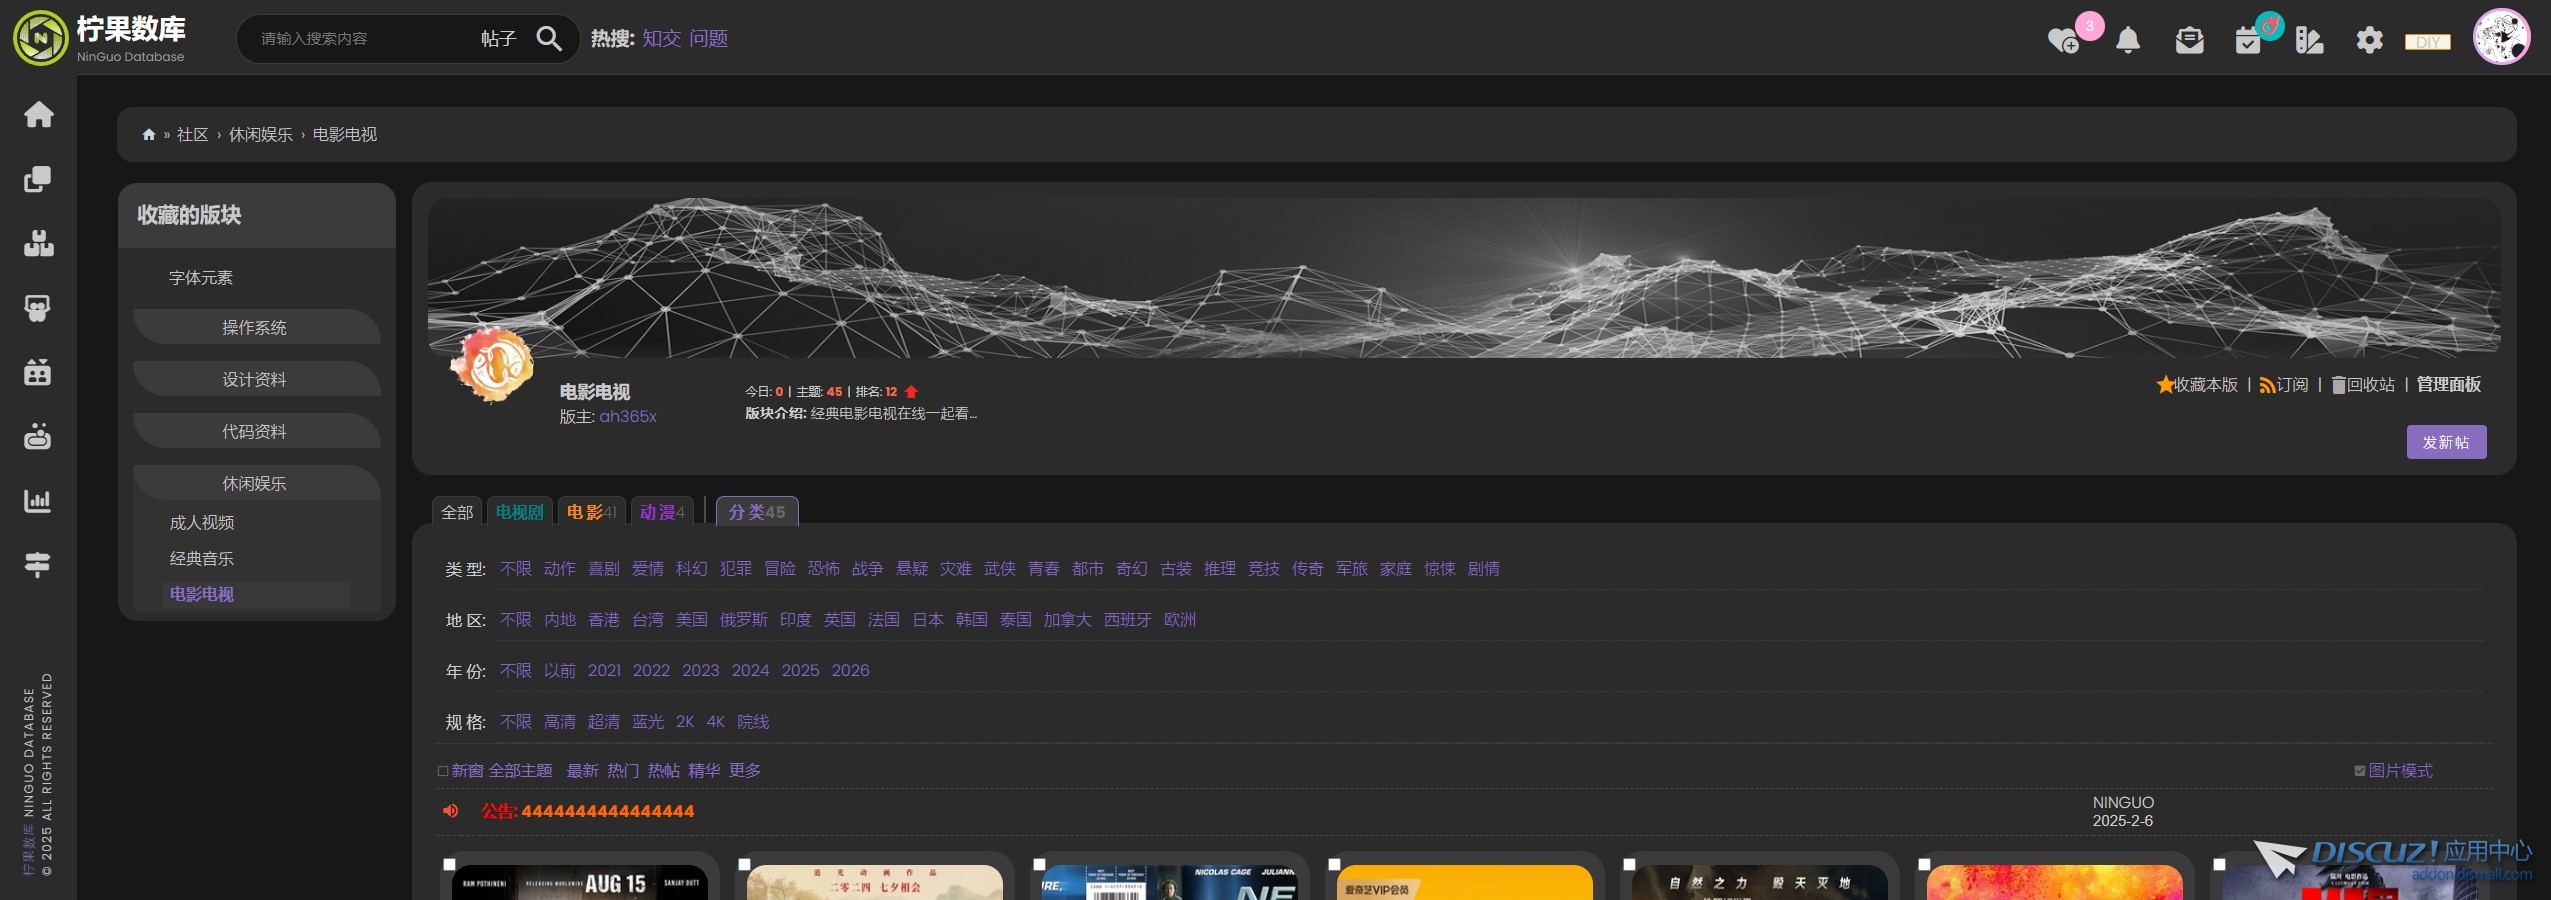Viewport: 2551px width, 900px height.
Task: Switch to the 电视剧 category tab
Action: tap(519, 512)
